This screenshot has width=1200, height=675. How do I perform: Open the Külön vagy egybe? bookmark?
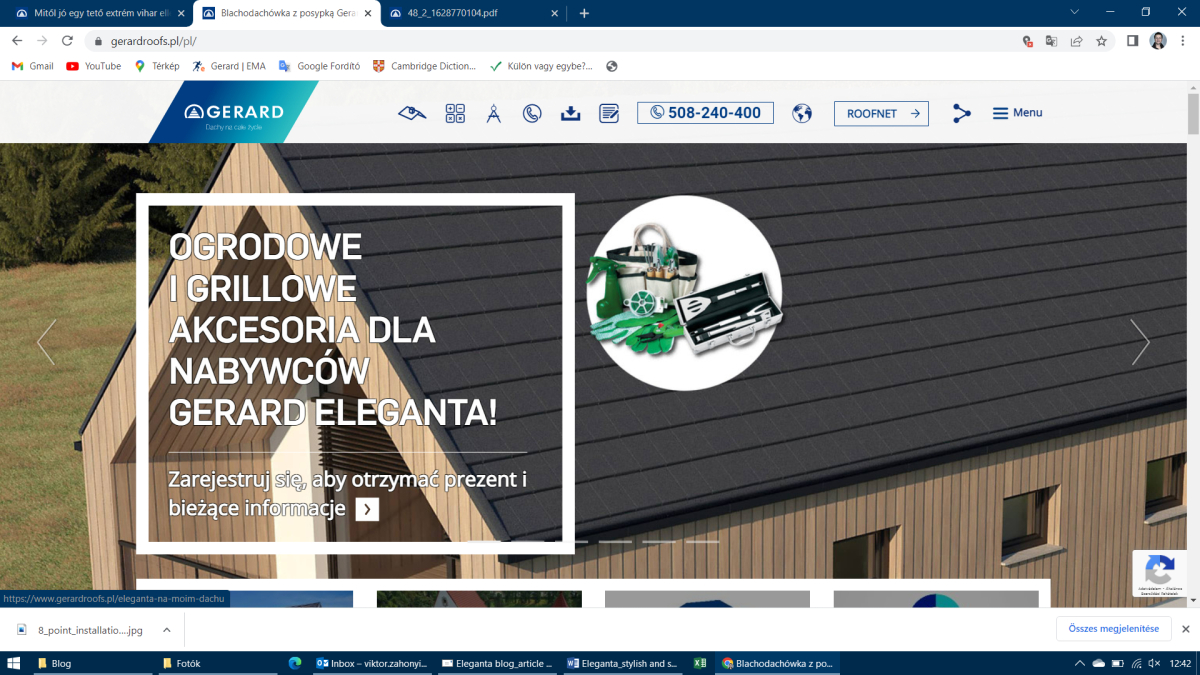click(x=540, y=66)
